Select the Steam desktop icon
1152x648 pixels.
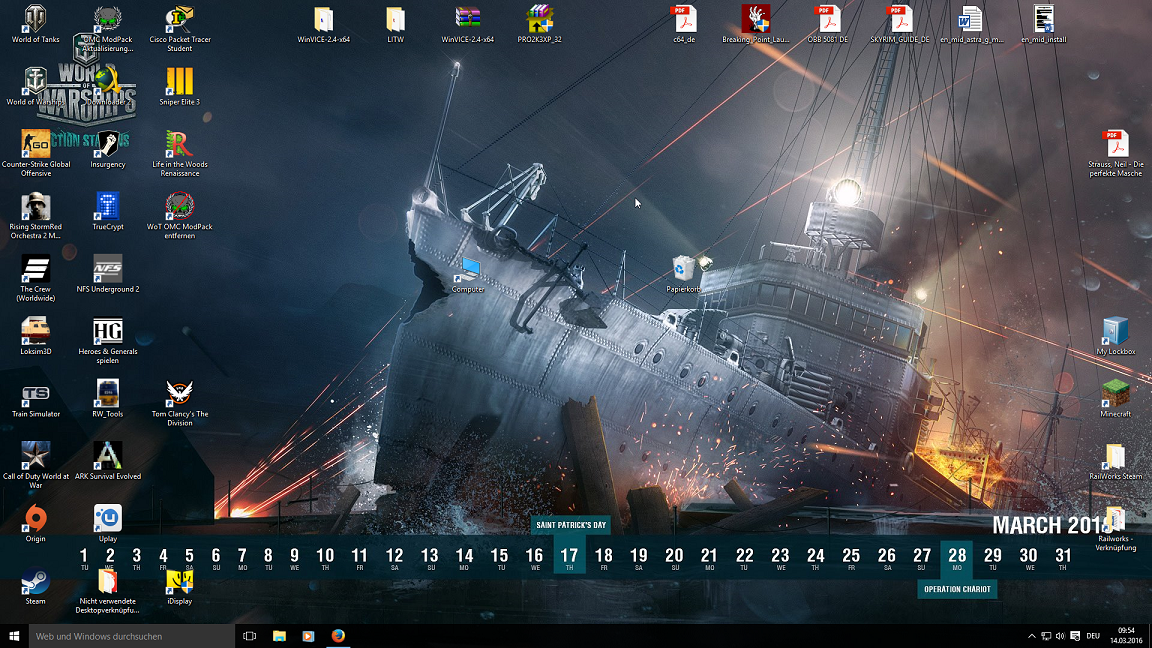point(35,586)
